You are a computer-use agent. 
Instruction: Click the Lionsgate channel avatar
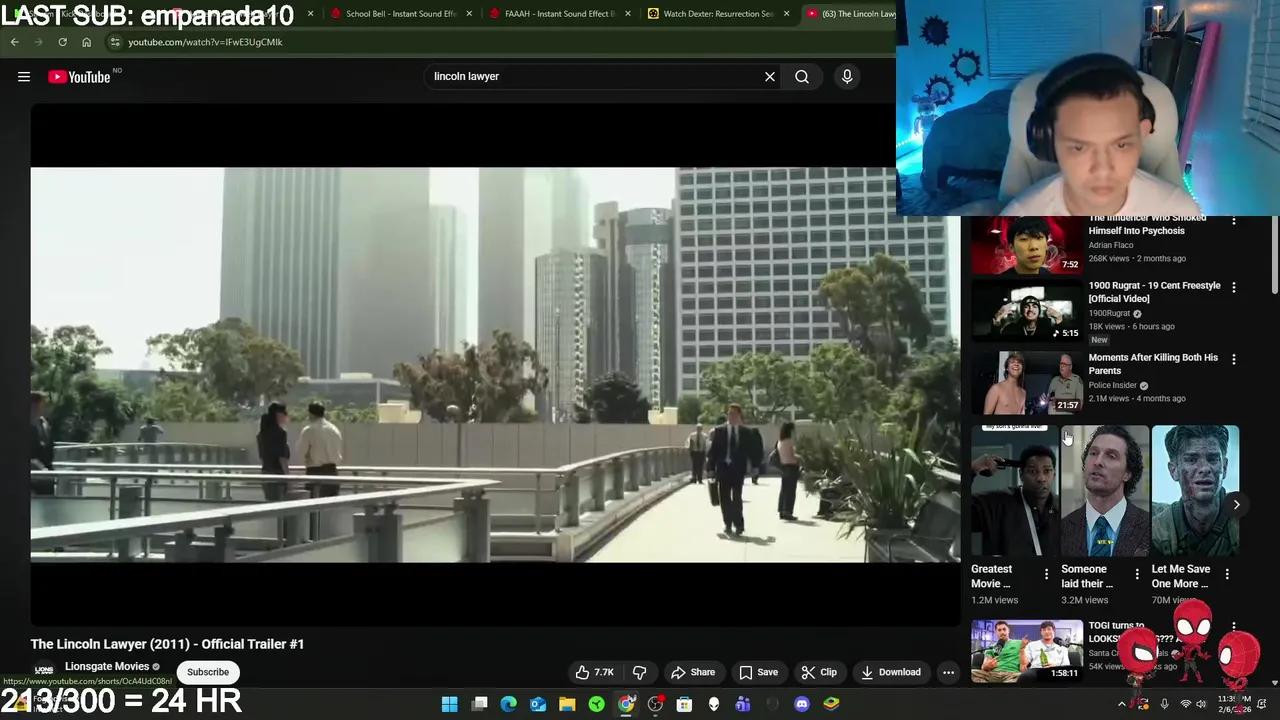[x=44, y=671]
